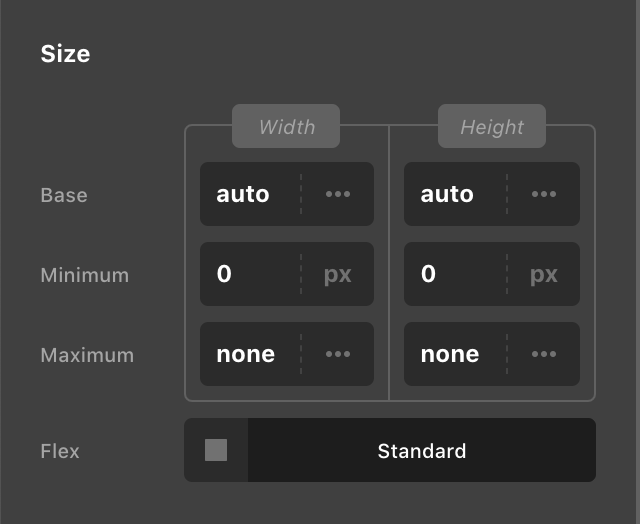Click the Flex row label

[60, 451]
